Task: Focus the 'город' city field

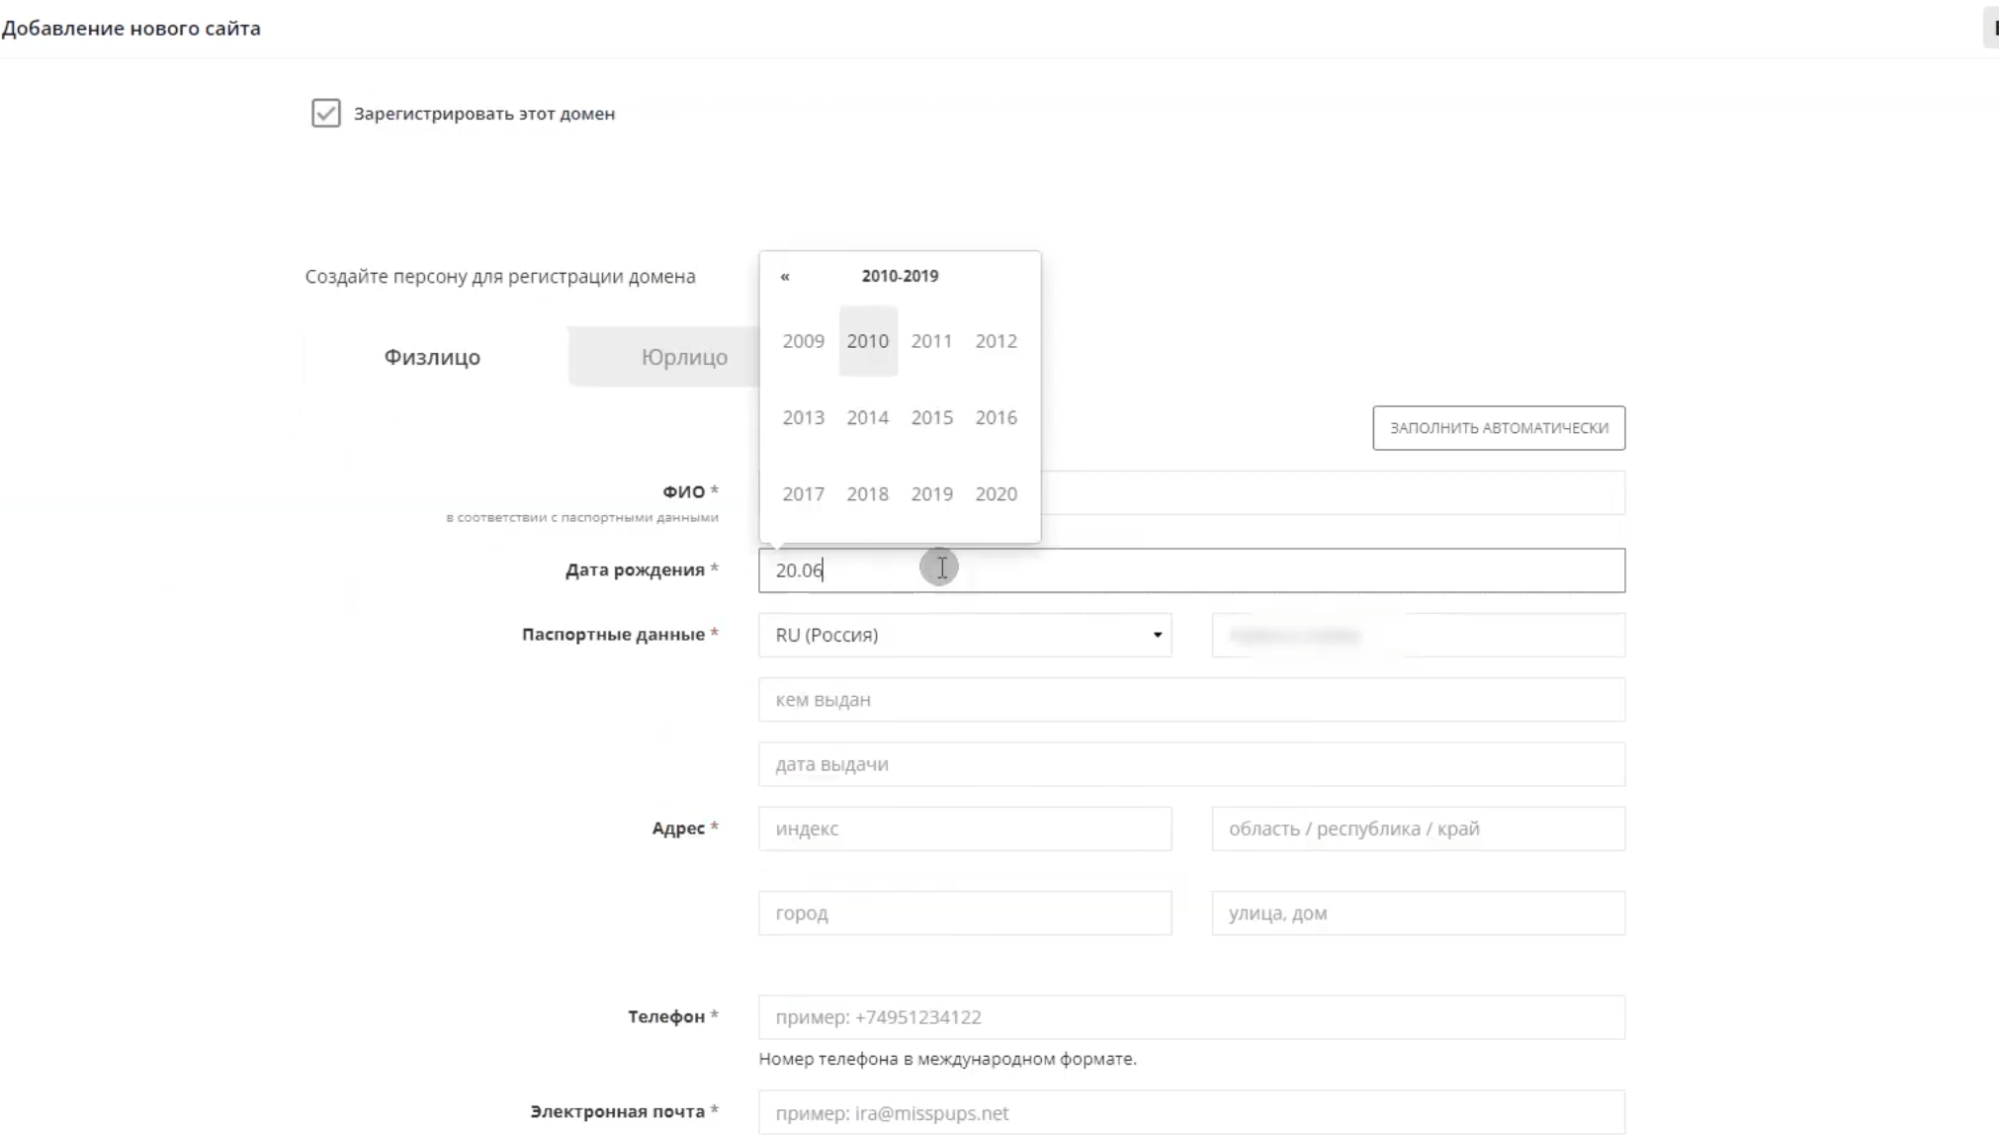Action: (x=964, y=913)
